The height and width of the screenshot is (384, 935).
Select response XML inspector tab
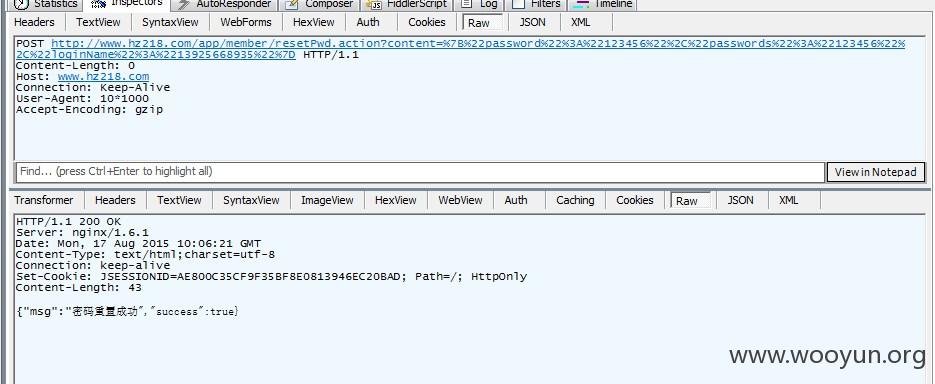788,200
